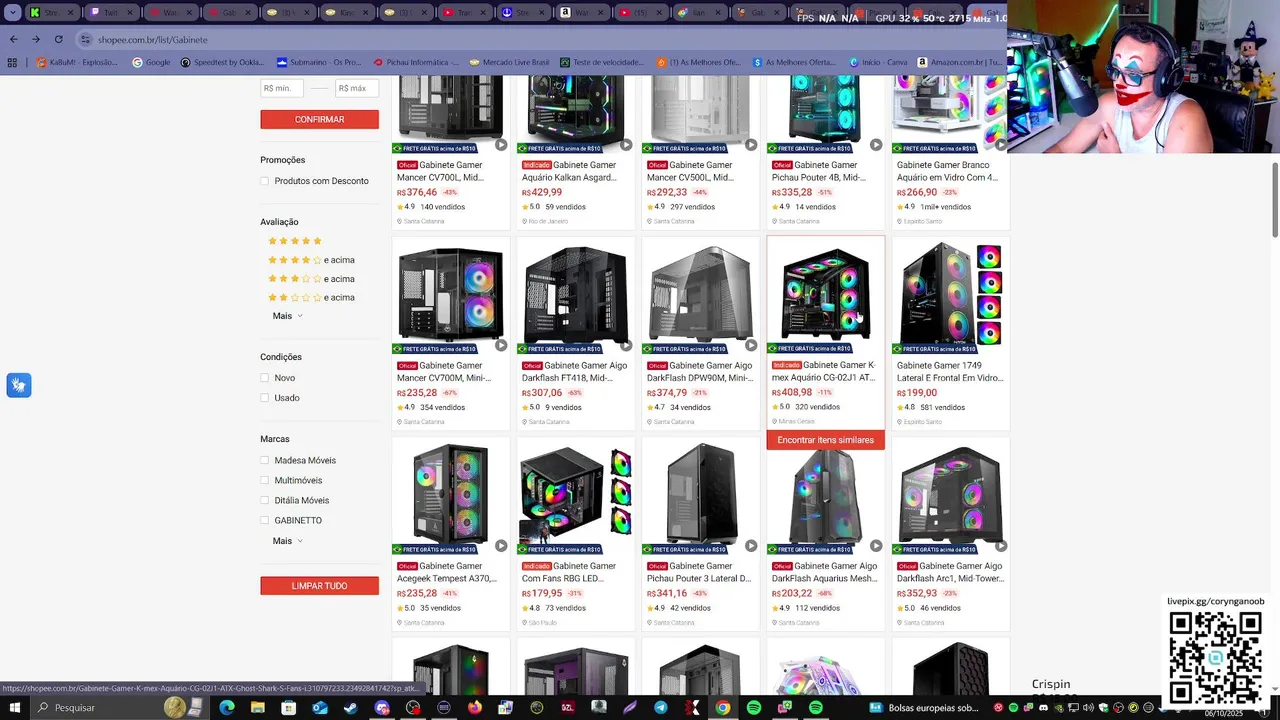Open the Início - Canva bookmark
Viewport: 1280px width, 720px height.
877,62
